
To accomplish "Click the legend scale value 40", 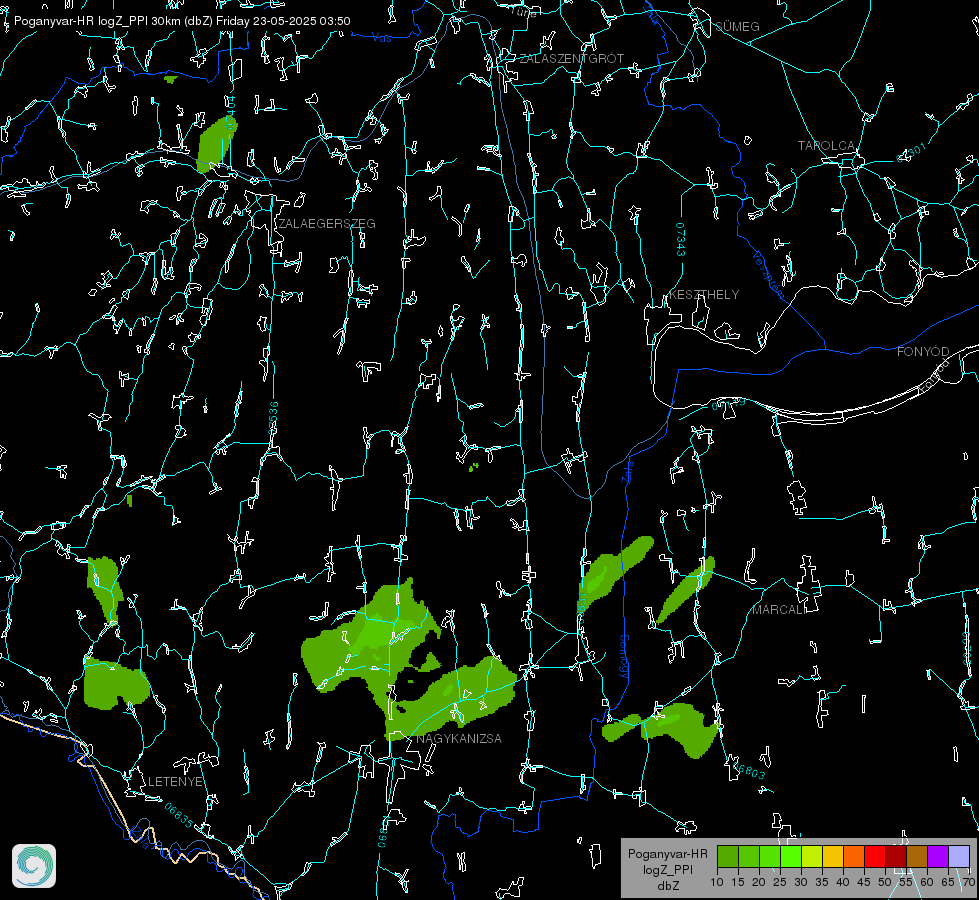I will [843, 882].
